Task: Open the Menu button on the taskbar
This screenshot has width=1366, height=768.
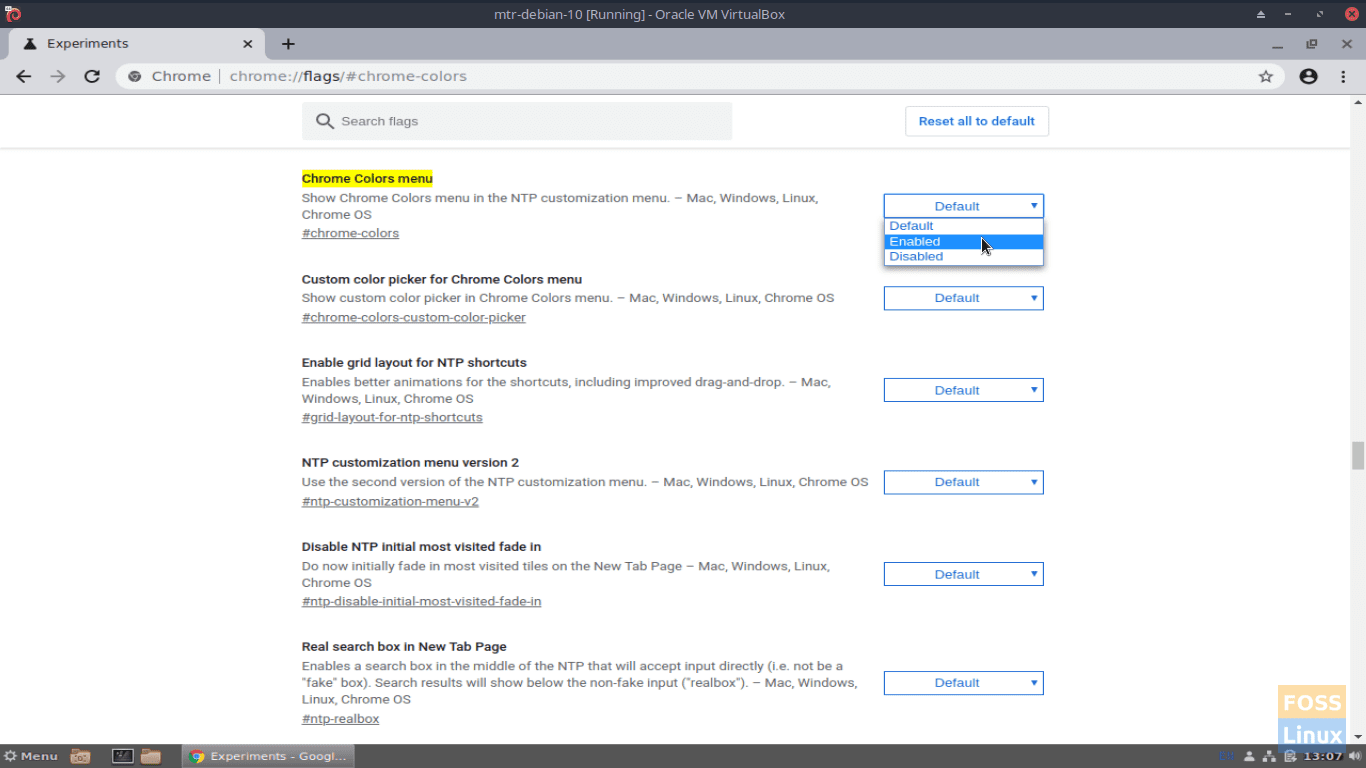Action: 30,756
